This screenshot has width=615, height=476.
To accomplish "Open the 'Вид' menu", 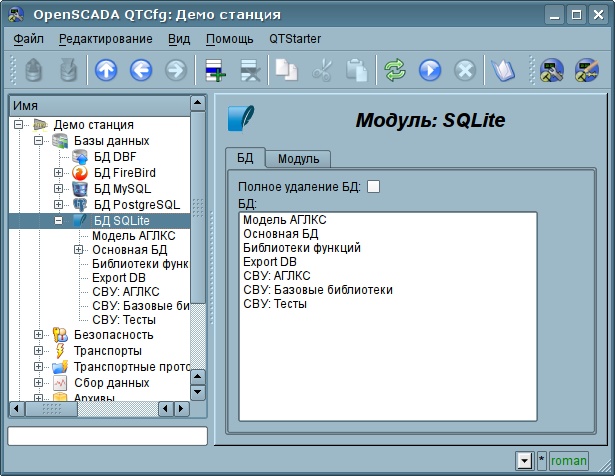I will point(179,39).
